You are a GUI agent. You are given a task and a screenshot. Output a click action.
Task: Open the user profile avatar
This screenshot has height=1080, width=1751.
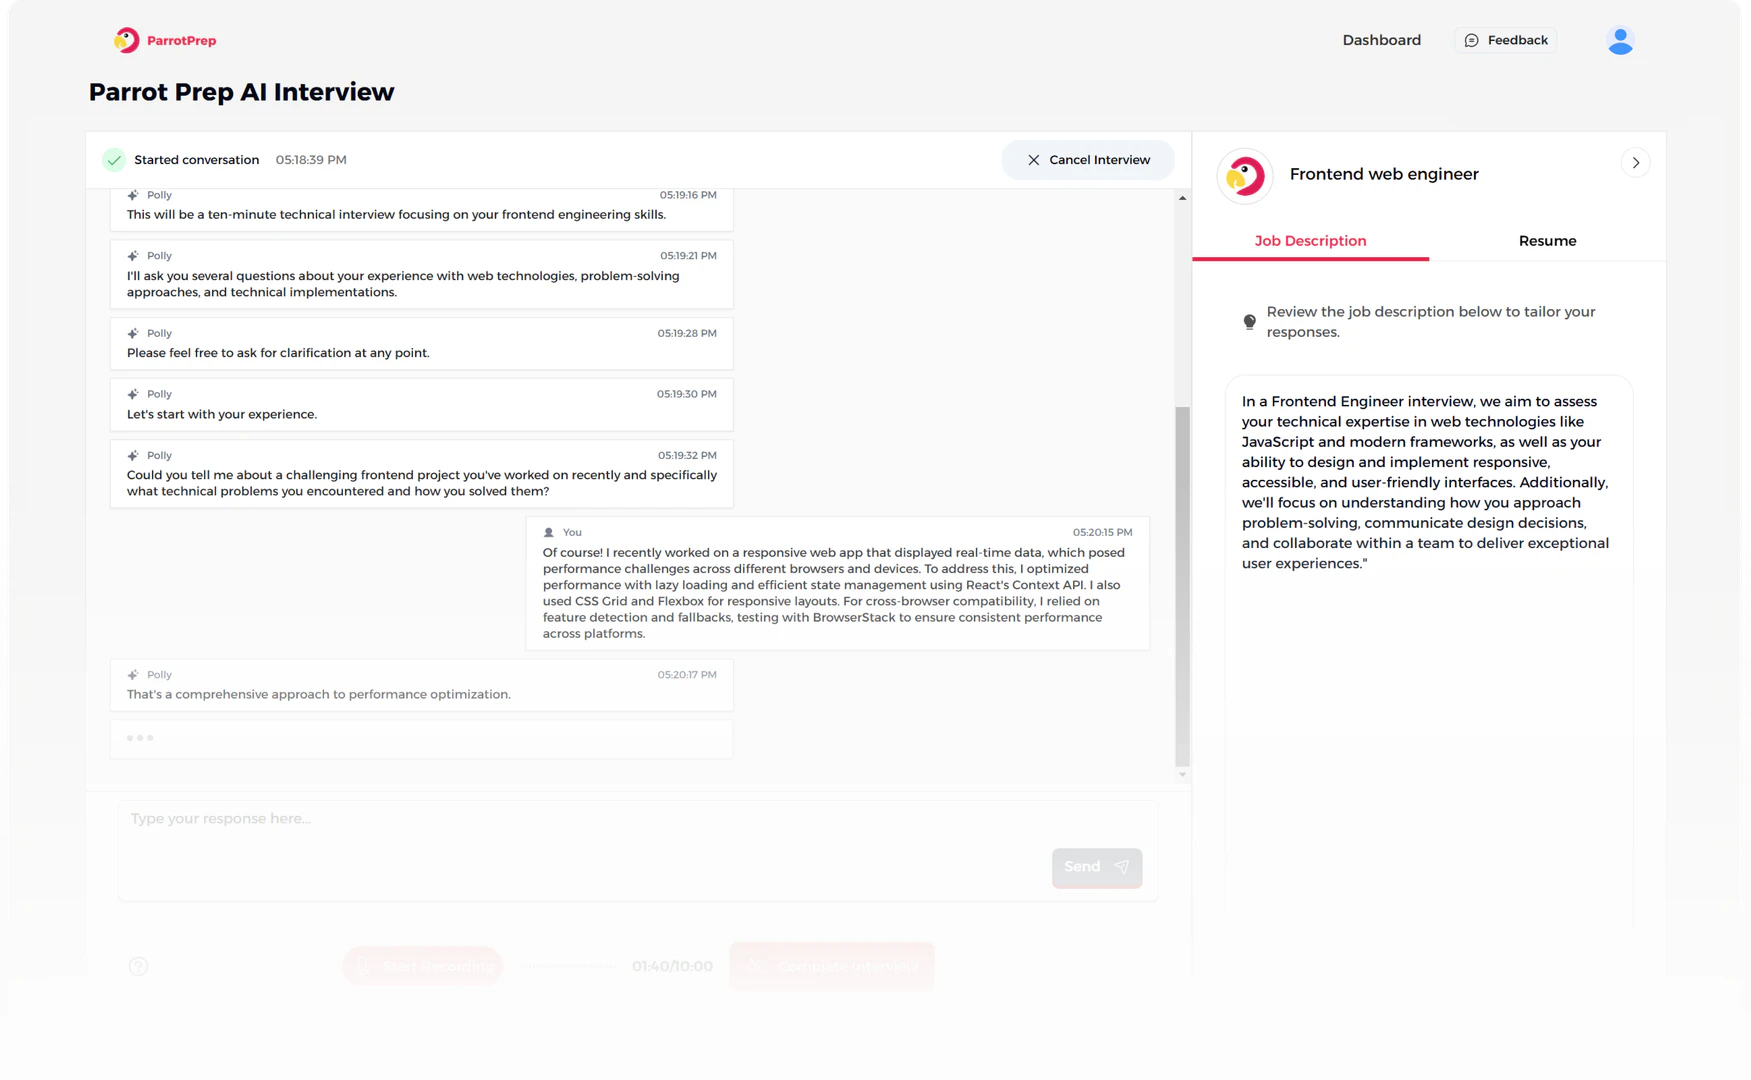pos(1620,40)
